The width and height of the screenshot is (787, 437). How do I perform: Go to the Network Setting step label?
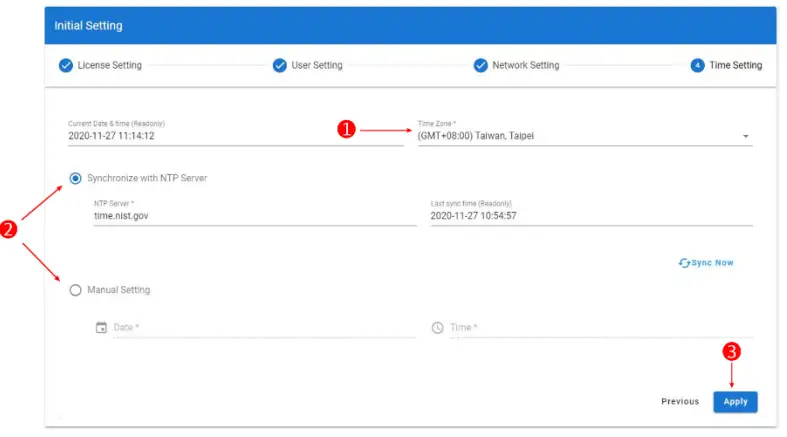(x=526, y=65)
